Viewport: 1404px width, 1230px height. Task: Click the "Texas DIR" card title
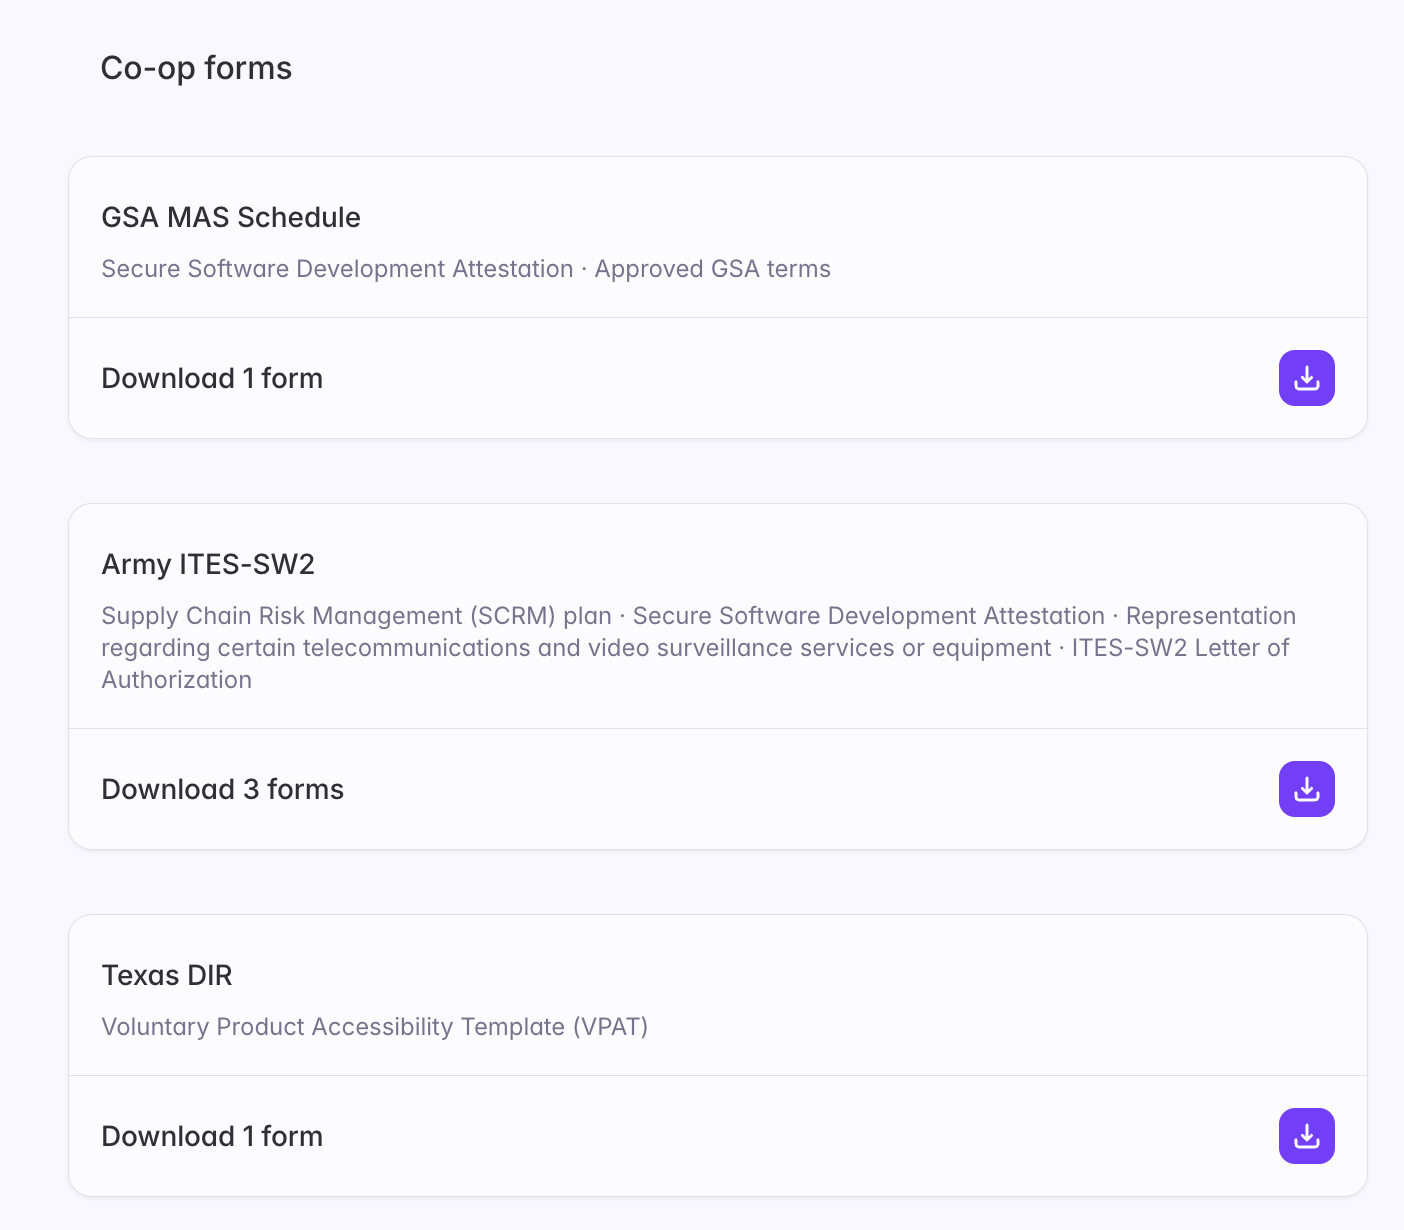[167, 975]
